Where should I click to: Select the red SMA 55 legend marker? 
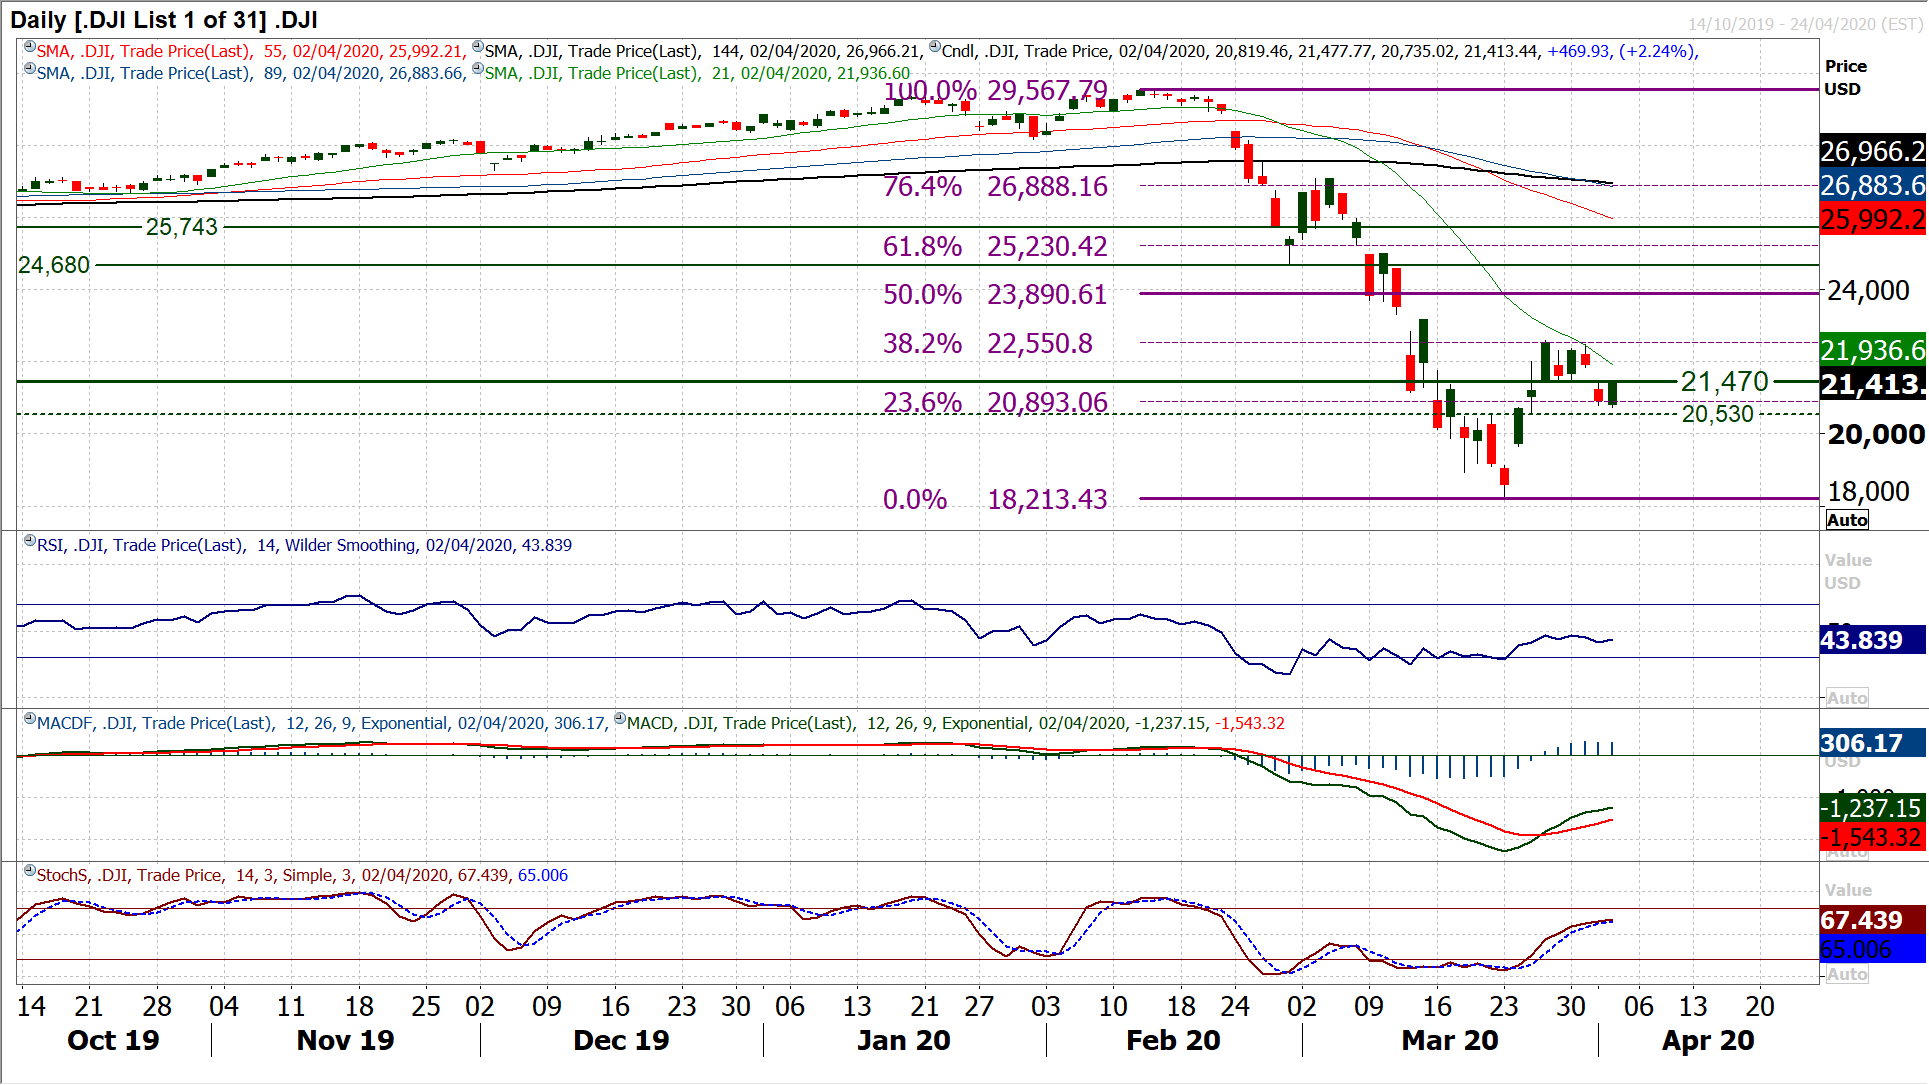click(30, 47)
